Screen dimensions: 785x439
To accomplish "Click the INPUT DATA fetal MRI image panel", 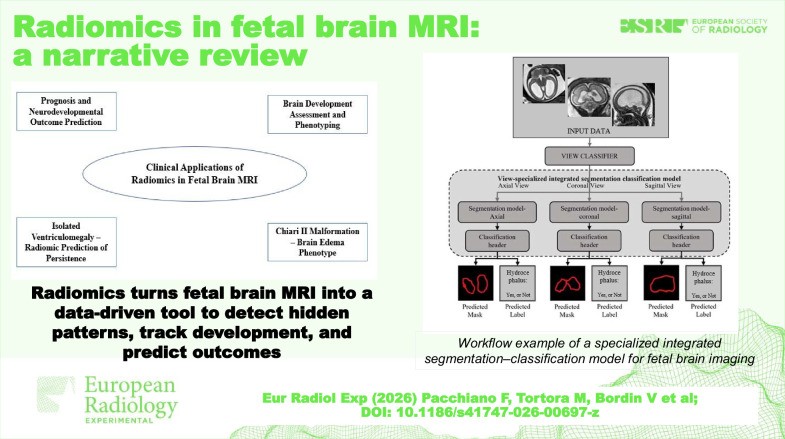I will [x=590, y=97].
